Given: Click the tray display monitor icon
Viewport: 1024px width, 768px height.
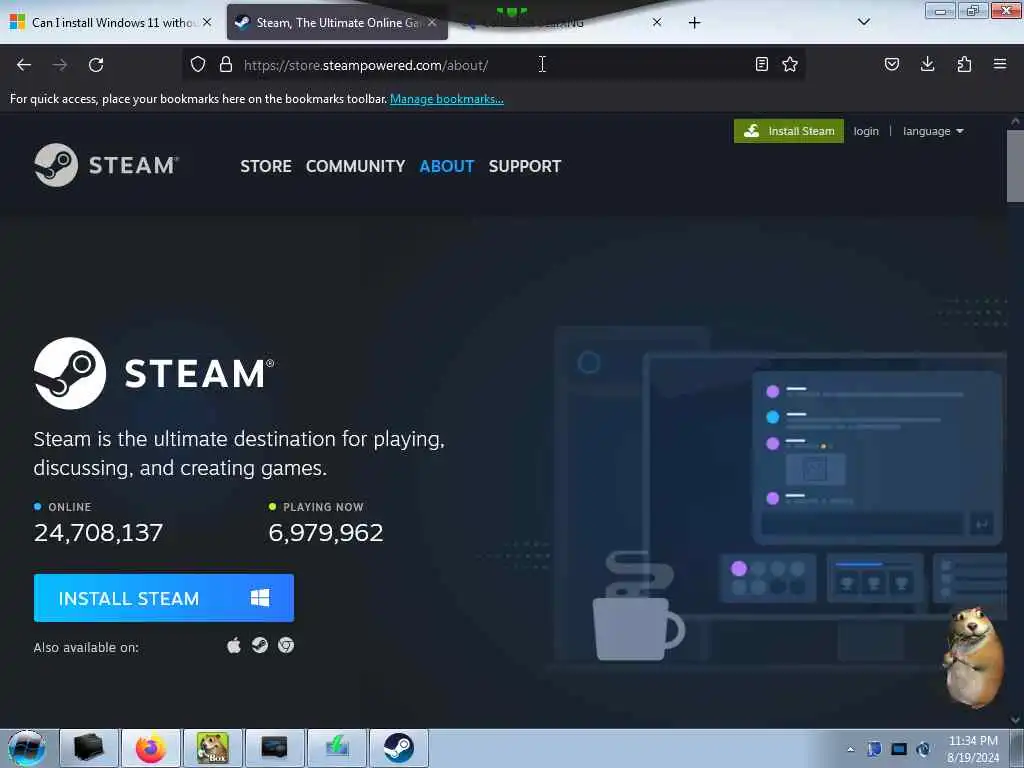Looking at the screenshot, I should [899, 749].
